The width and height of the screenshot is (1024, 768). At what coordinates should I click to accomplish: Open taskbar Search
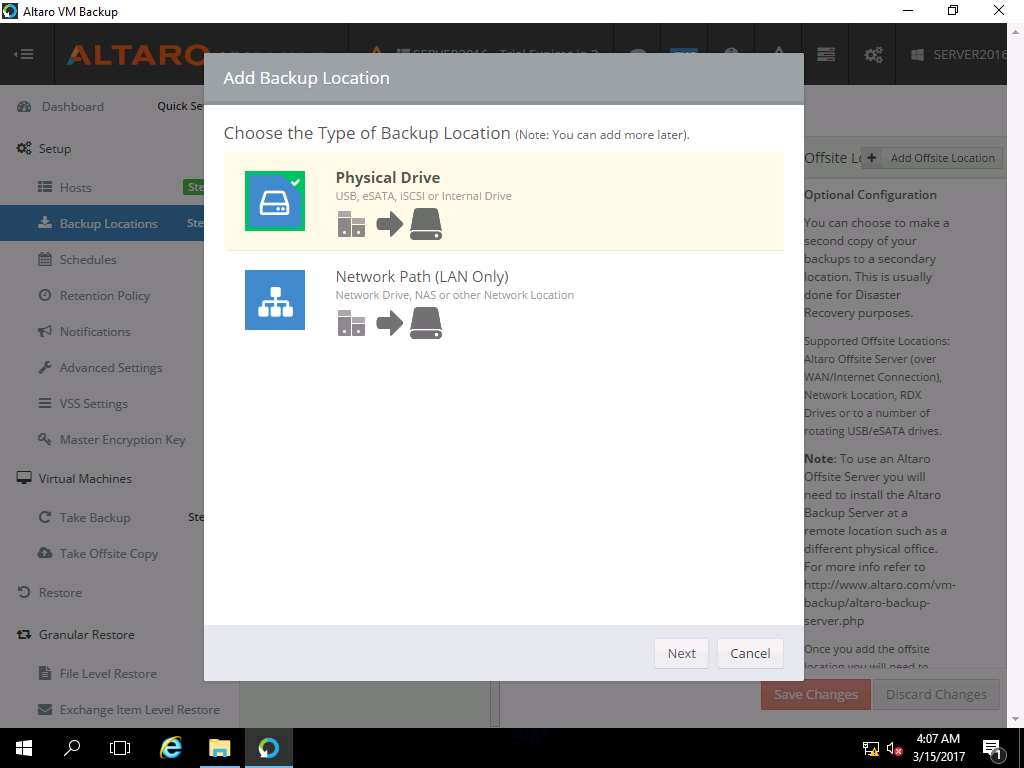tap(72, 748)
